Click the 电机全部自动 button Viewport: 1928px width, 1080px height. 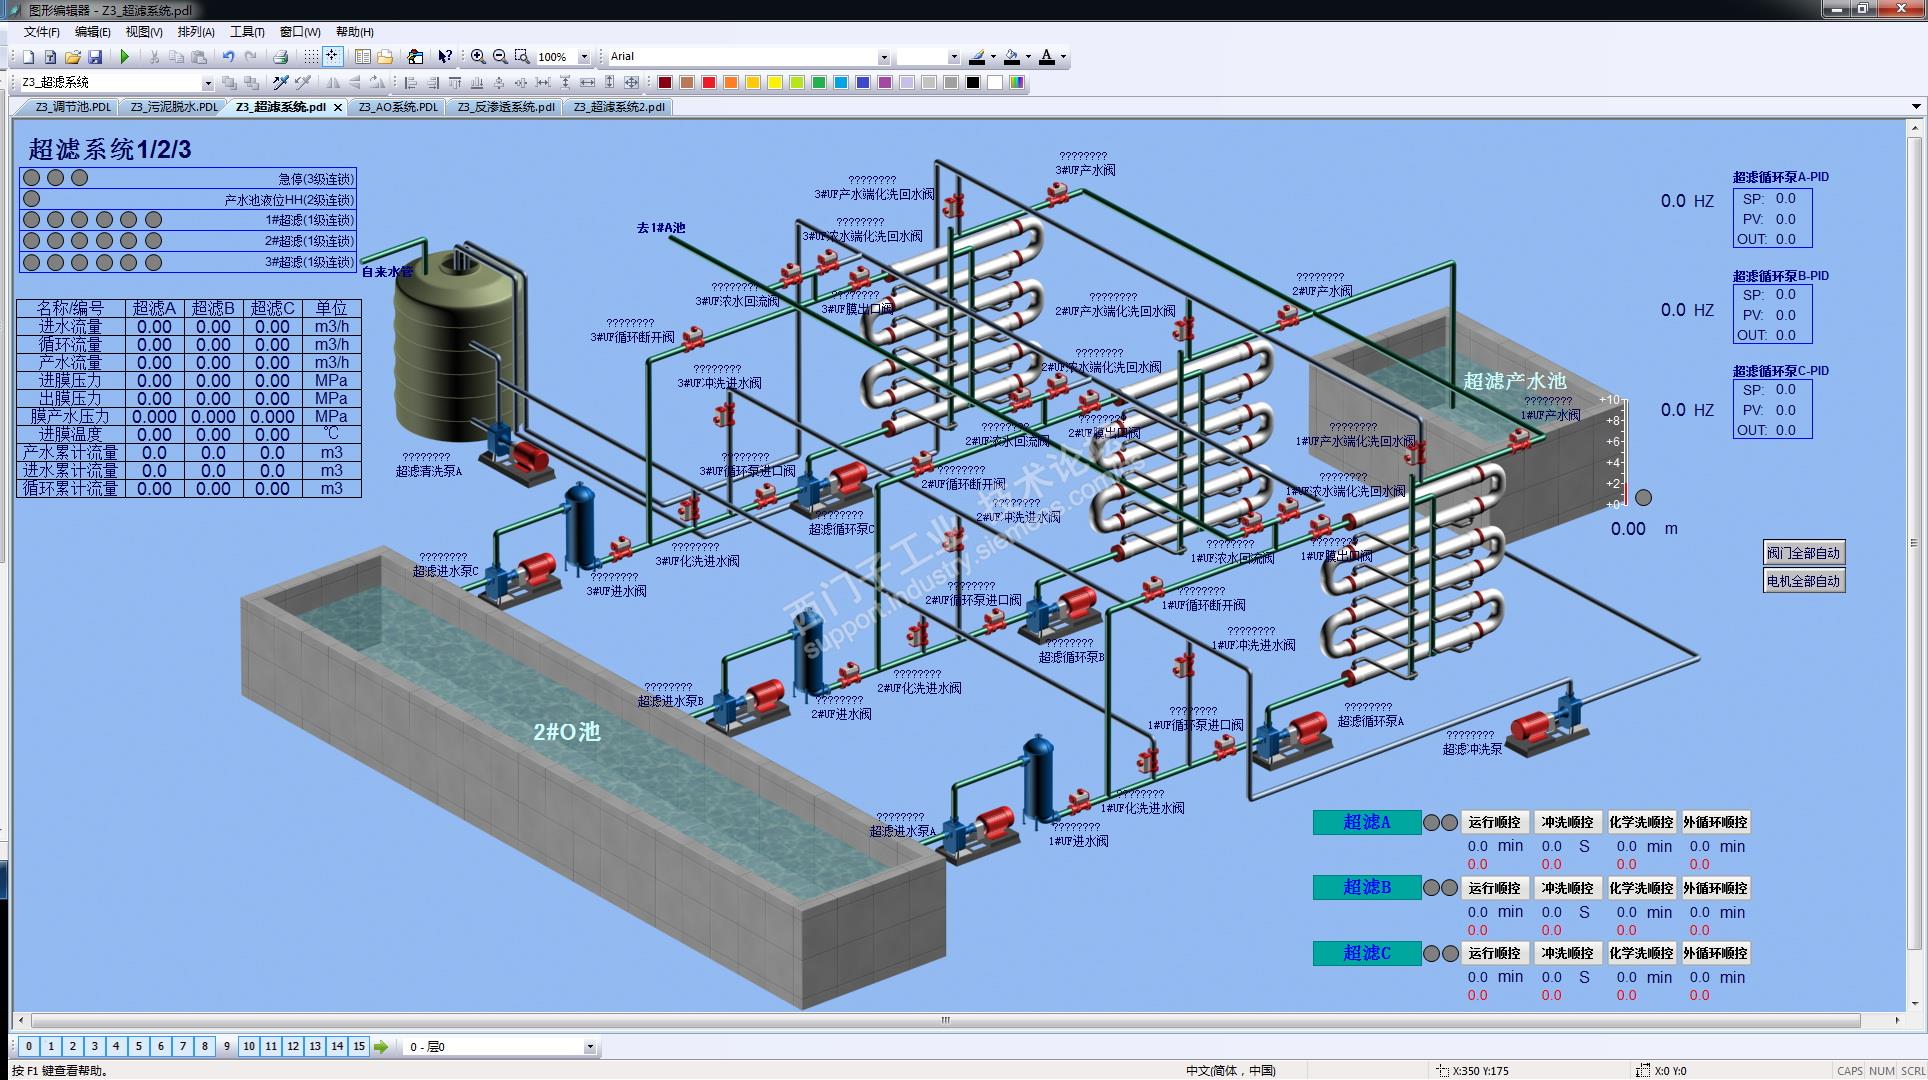click(x=1803, y=581)
